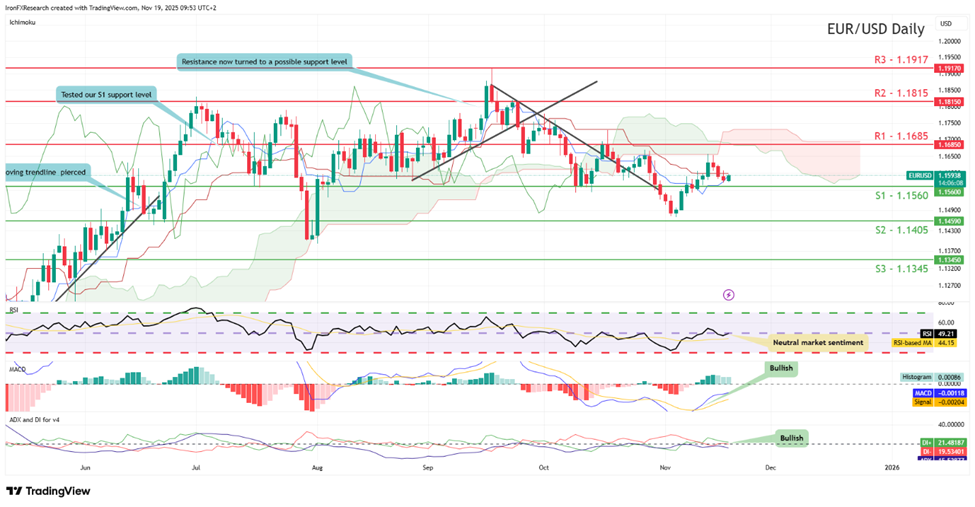
Task: Click the purple lightning event icon
Action: [x=728, y=295]
